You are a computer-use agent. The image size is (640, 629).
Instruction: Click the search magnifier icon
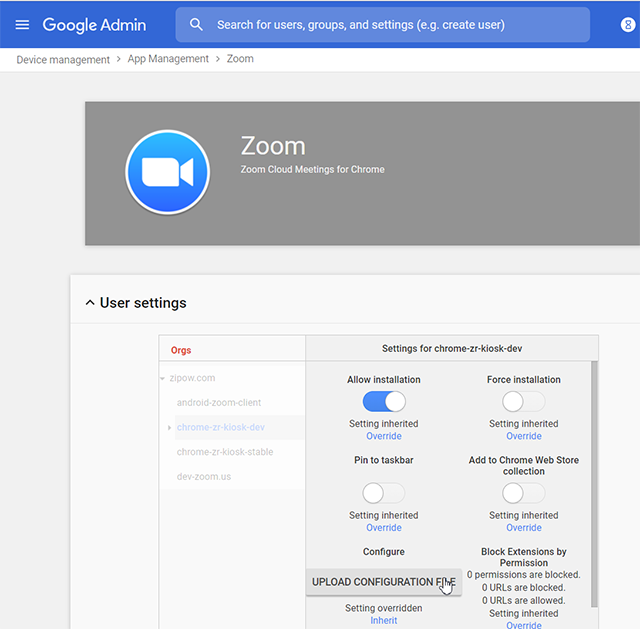[x=196, y=24]
